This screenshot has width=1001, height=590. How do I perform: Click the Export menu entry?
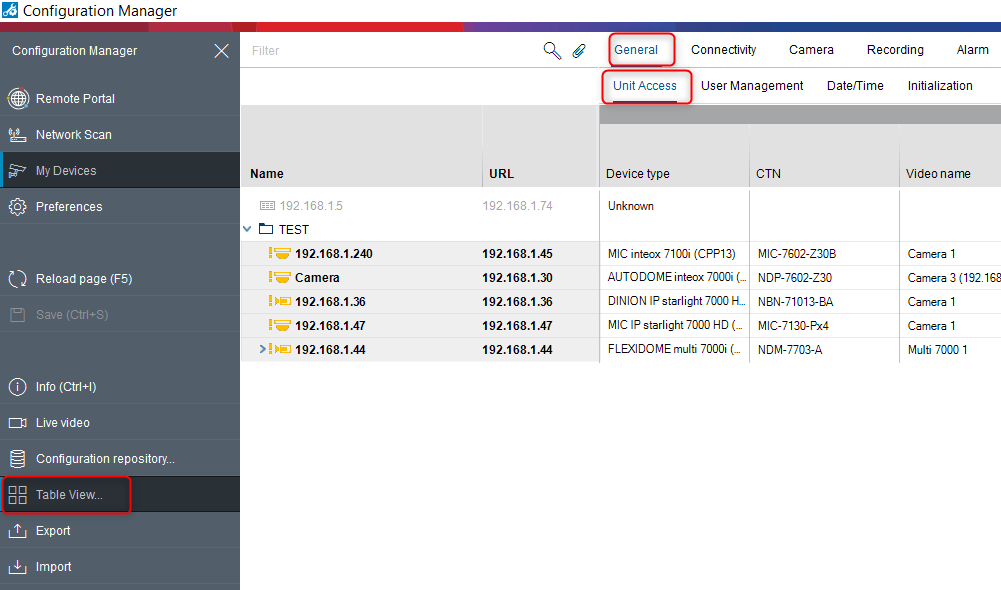(53, 531)
